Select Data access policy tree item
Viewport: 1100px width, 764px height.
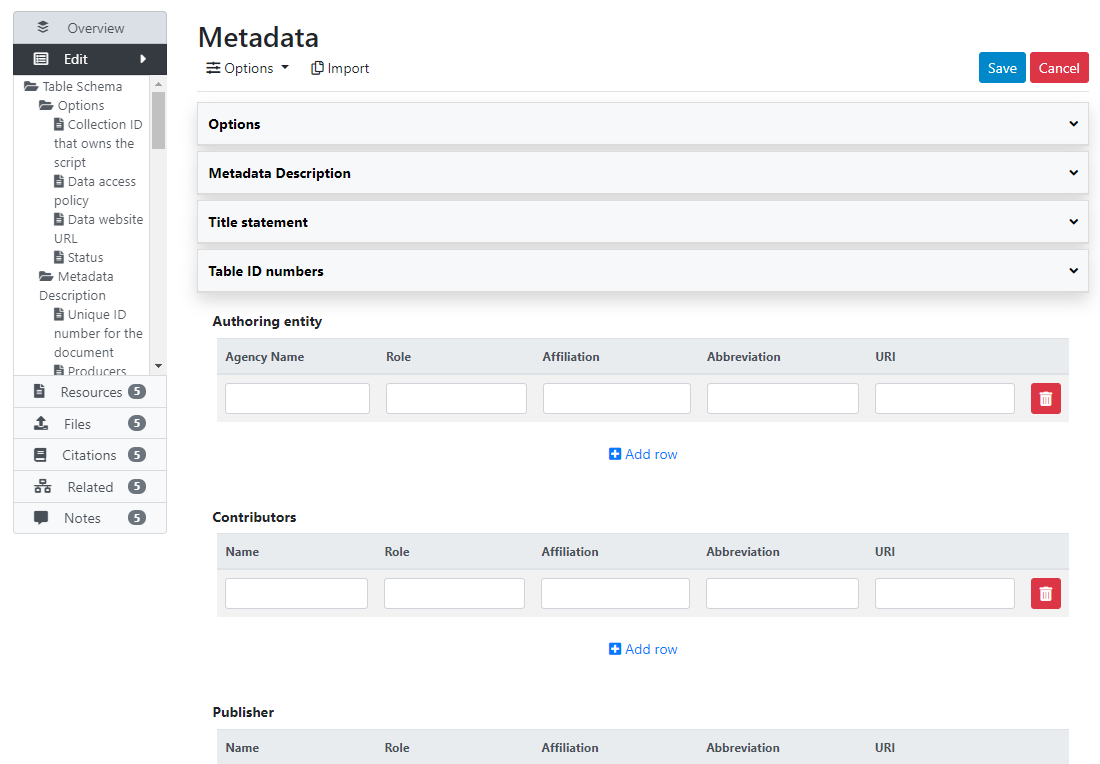(x=95, y=191)
